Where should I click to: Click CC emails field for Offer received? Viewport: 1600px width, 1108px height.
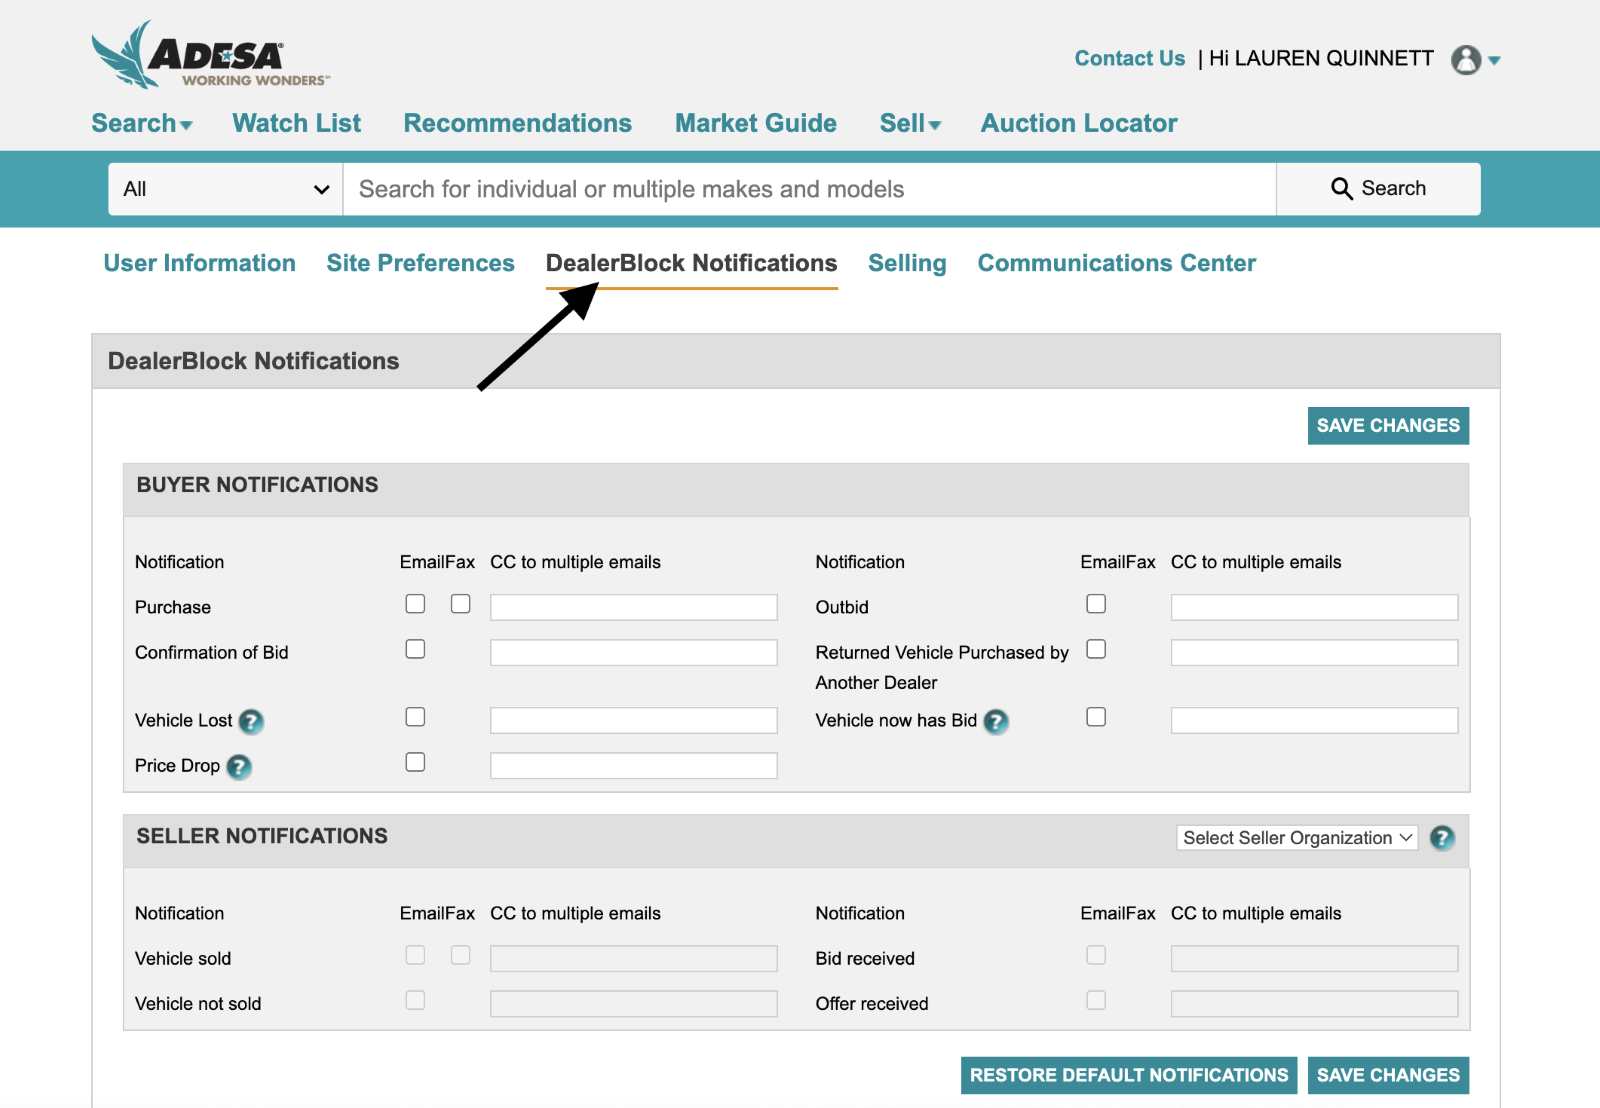pos(1315,1004)
